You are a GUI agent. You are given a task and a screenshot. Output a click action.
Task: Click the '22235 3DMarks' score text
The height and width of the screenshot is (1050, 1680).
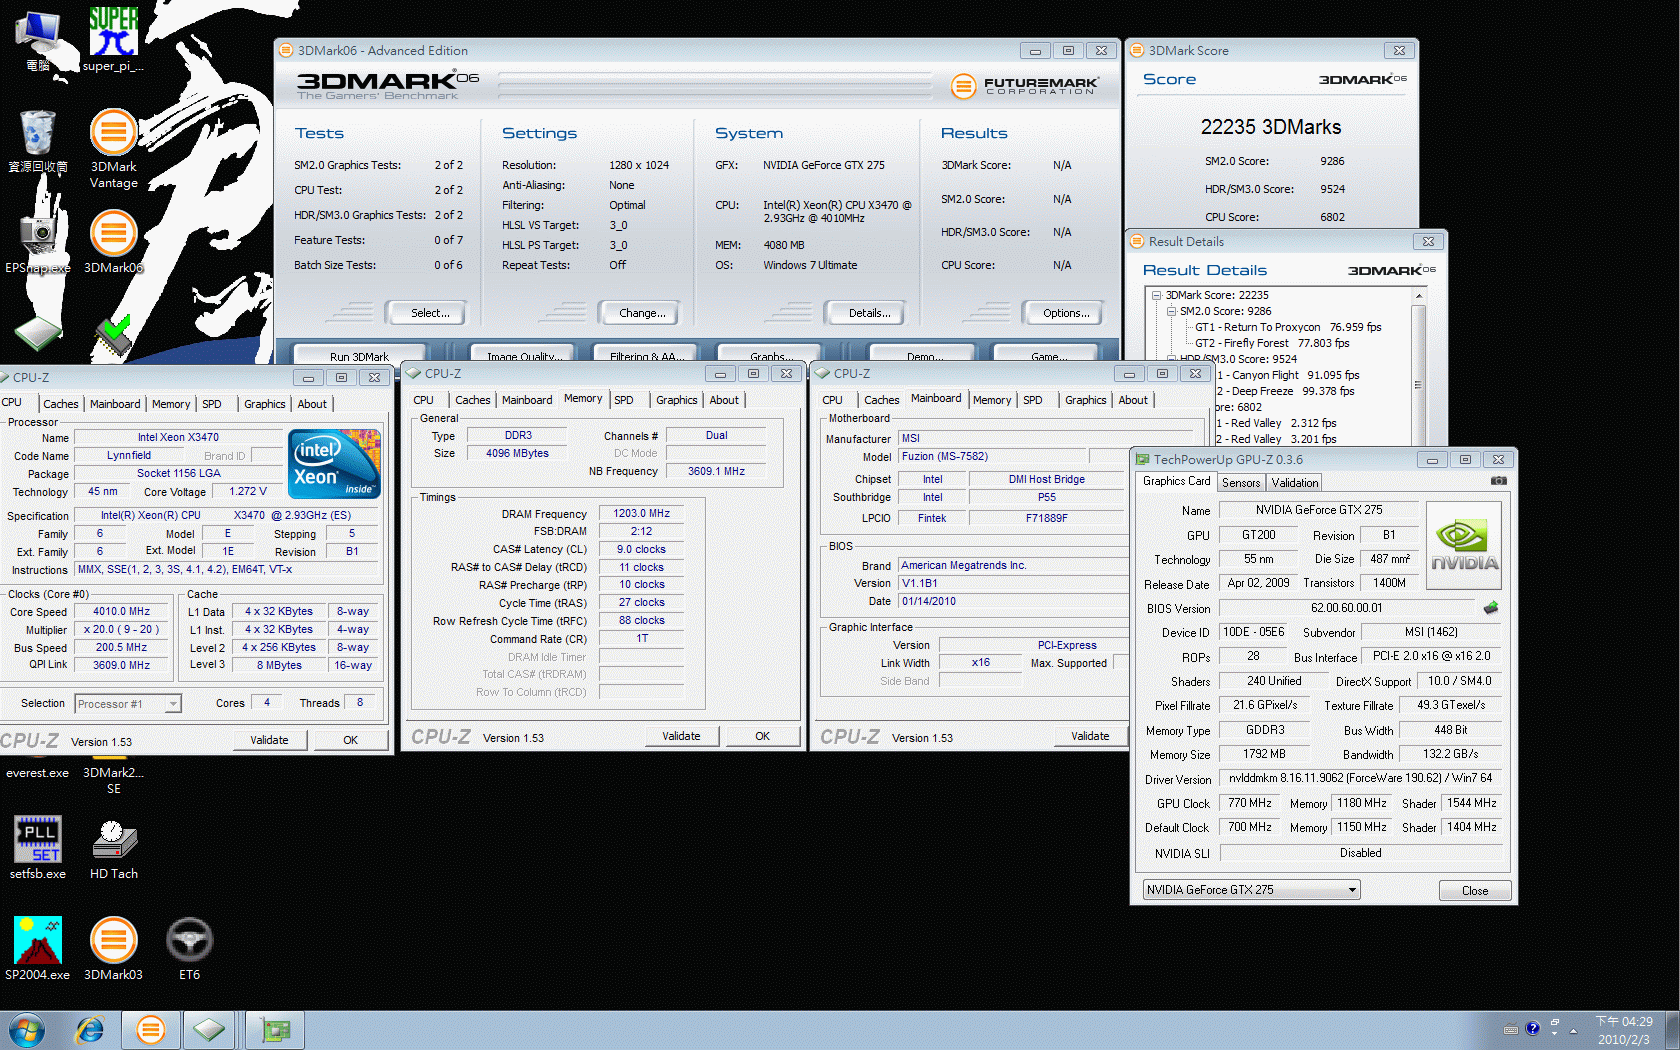click(x=1271, y=127)
